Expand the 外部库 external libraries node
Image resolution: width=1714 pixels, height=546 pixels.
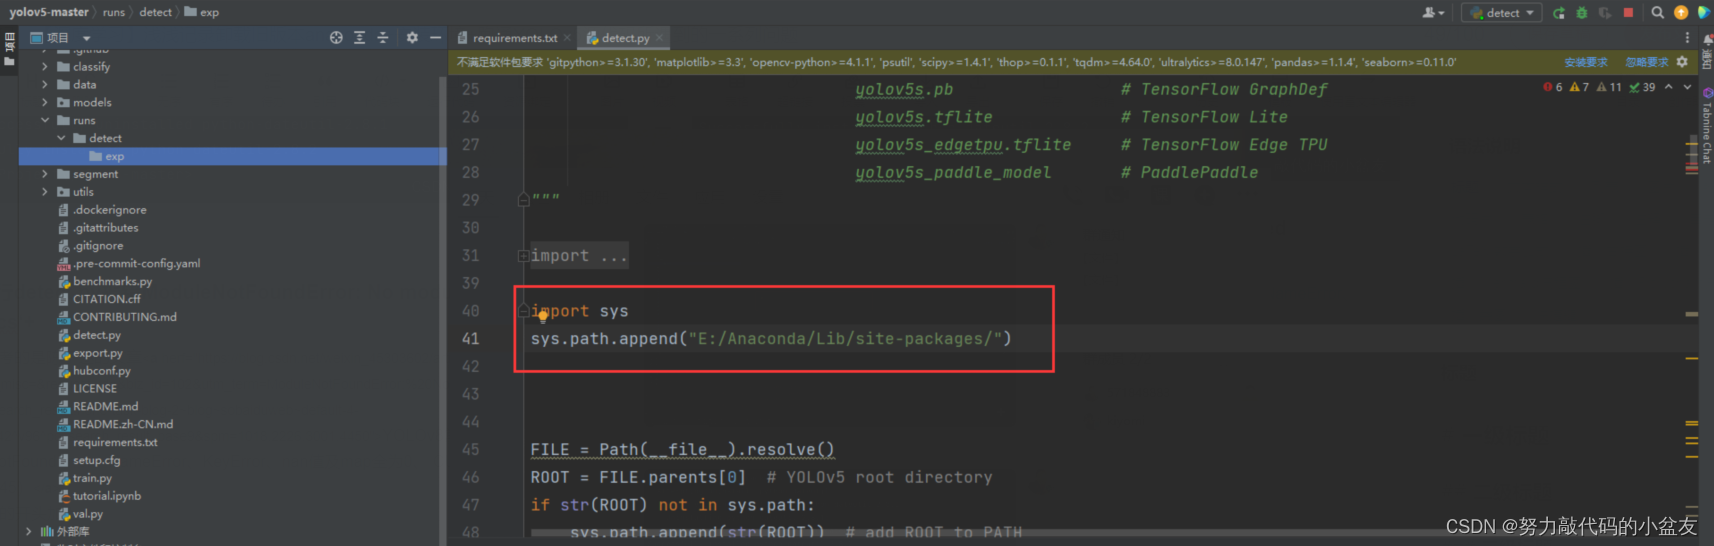[x=28, y=531]
